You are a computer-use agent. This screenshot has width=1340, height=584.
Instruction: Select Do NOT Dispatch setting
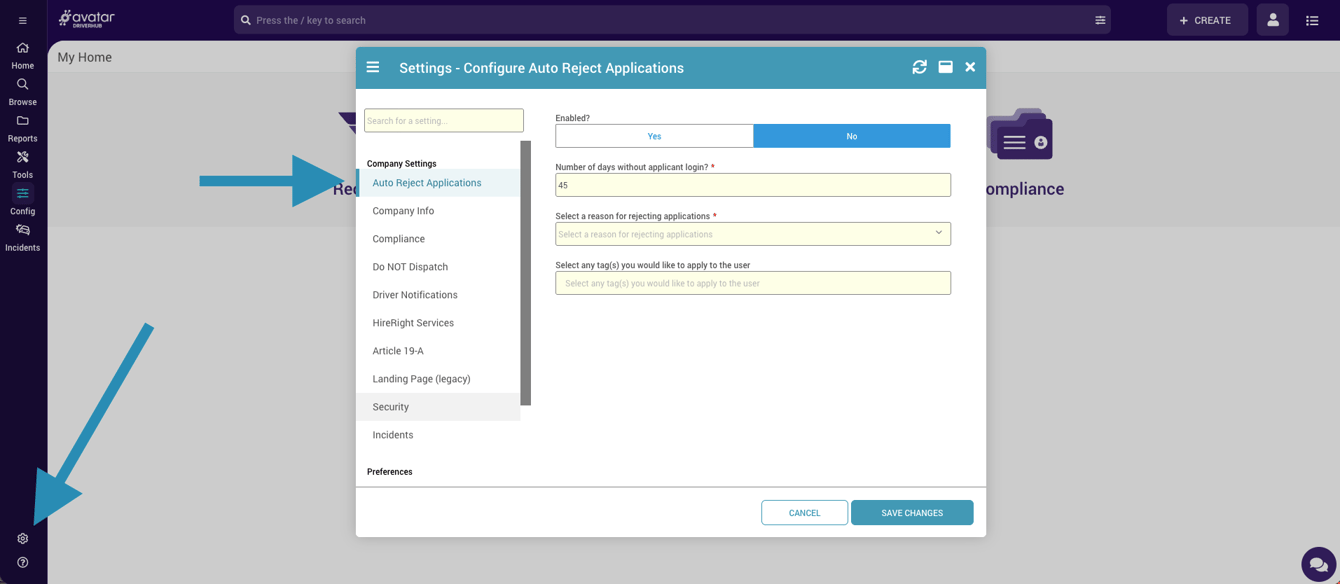[x=438, y=267]
